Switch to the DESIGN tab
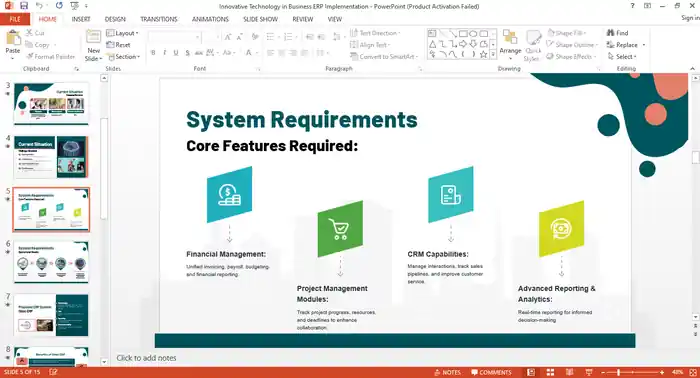The width and height of the screenshot is (700, 378). coord(115,19)
